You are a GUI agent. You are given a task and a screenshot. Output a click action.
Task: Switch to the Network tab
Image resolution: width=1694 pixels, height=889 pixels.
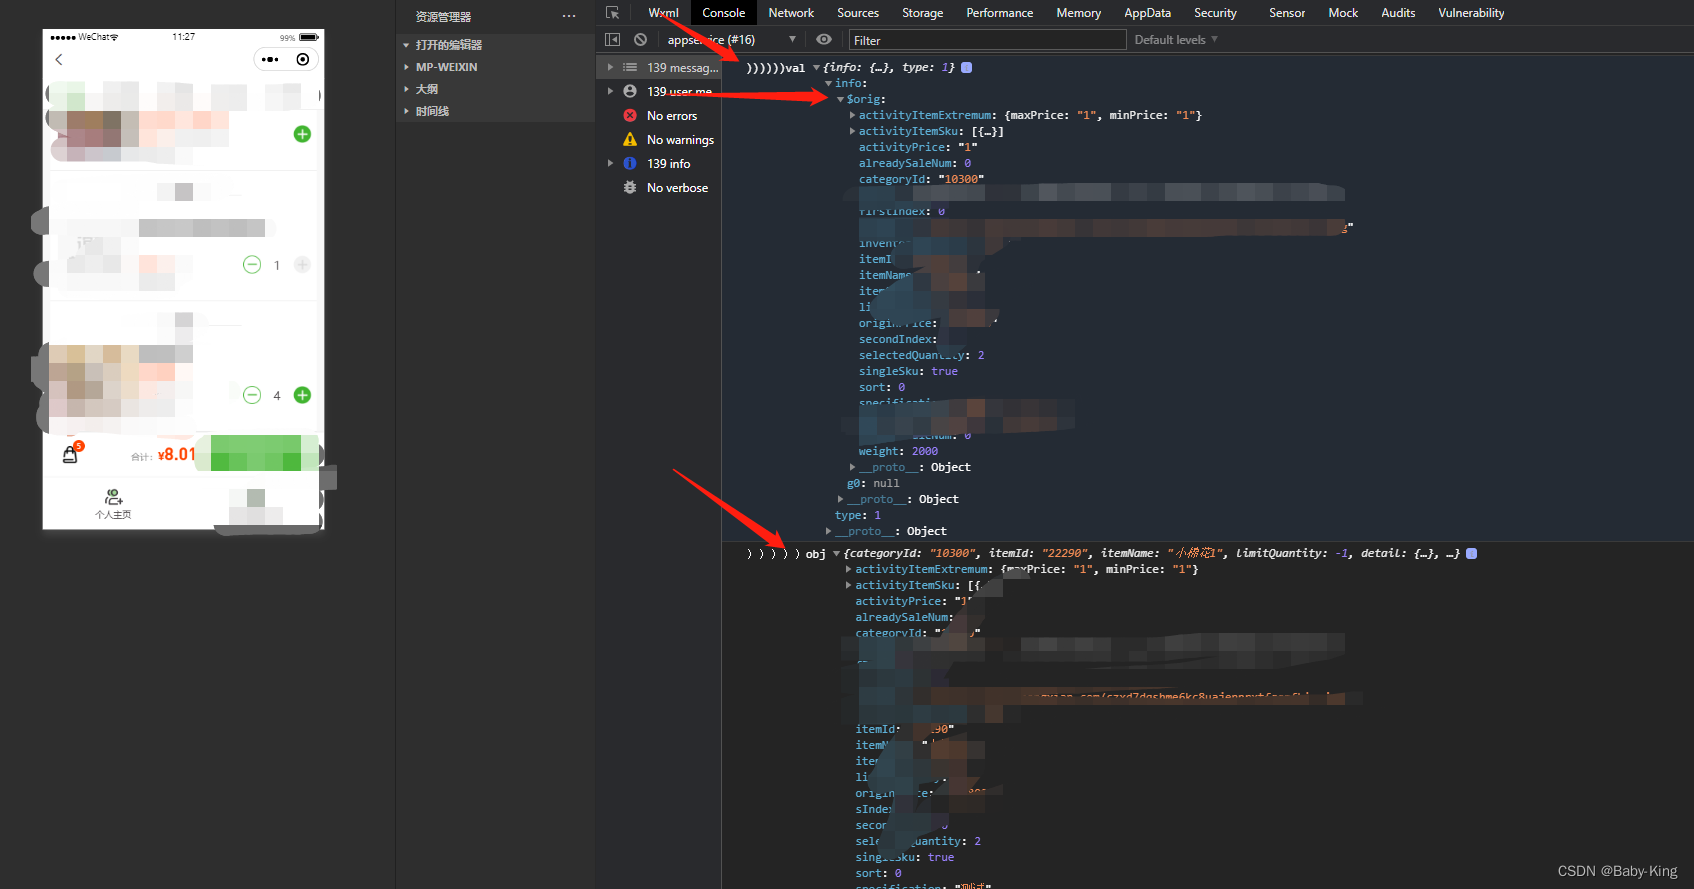pyautogui.click(x=791, y=13)
